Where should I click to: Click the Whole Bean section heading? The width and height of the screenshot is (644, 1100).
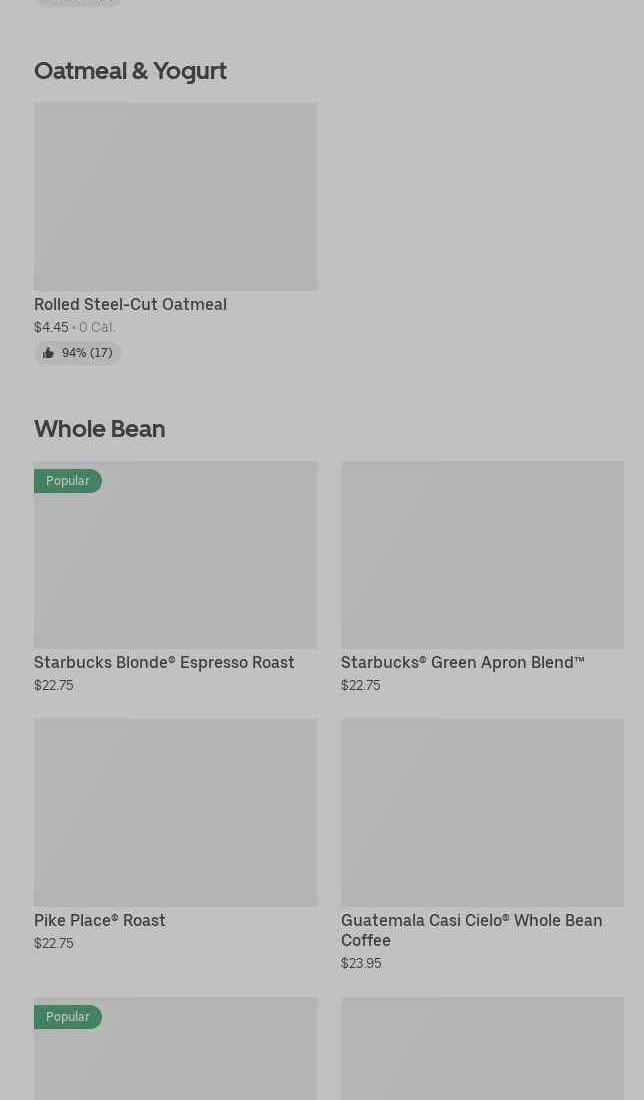99,429
